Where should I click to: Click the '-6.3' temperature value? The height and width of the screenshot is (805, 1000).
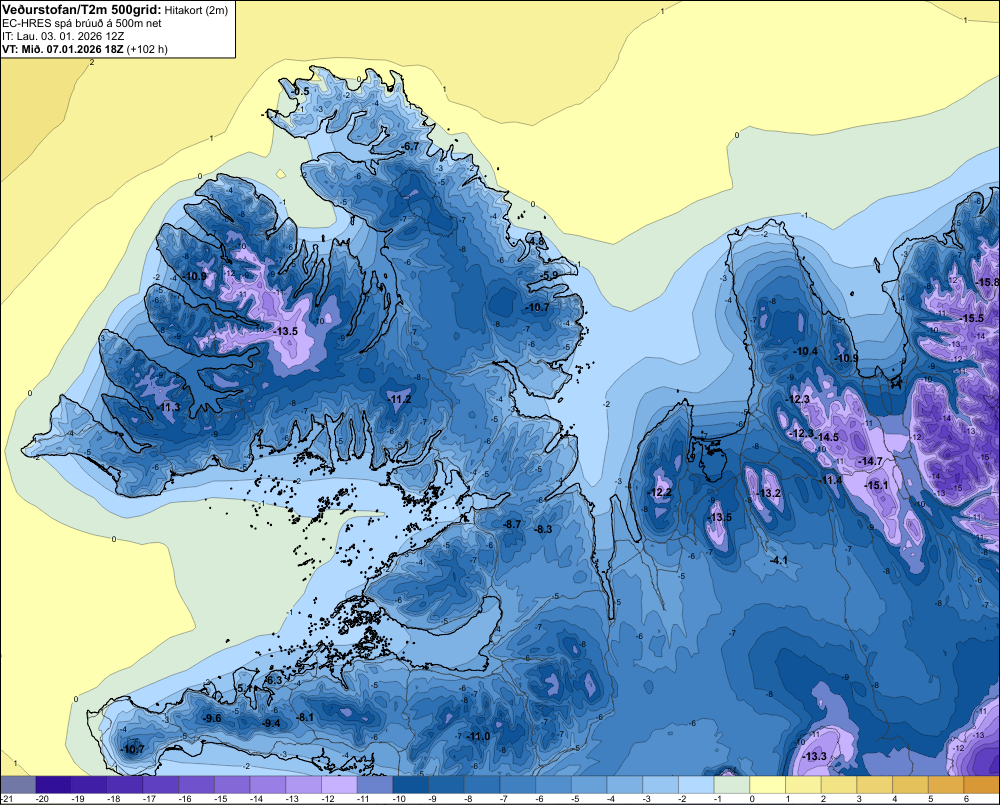click(273, 681)
